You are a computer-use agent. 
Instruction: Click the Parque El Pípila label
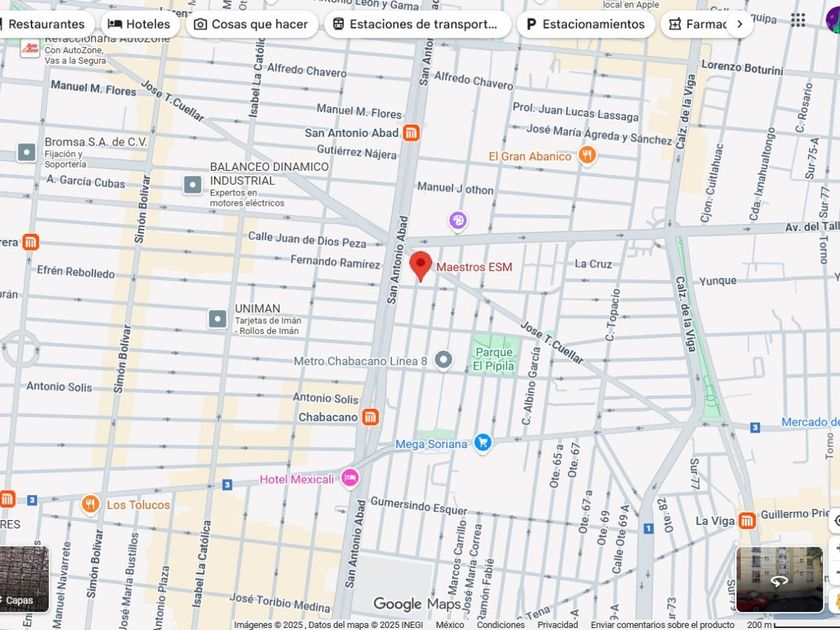click(x=493, y=359)
